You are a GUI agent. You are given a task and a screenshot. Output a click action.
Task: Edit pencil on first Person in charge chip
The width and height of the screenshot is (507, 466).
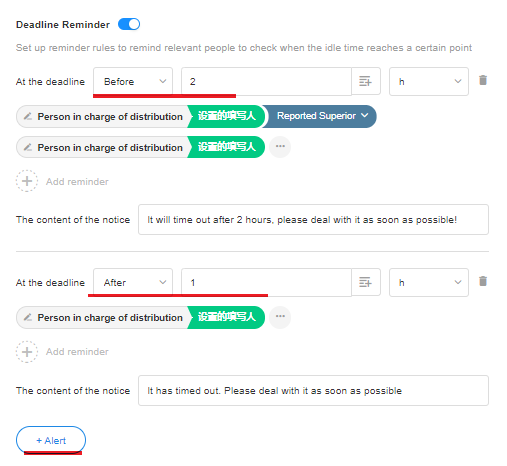(x=28, y=116)
